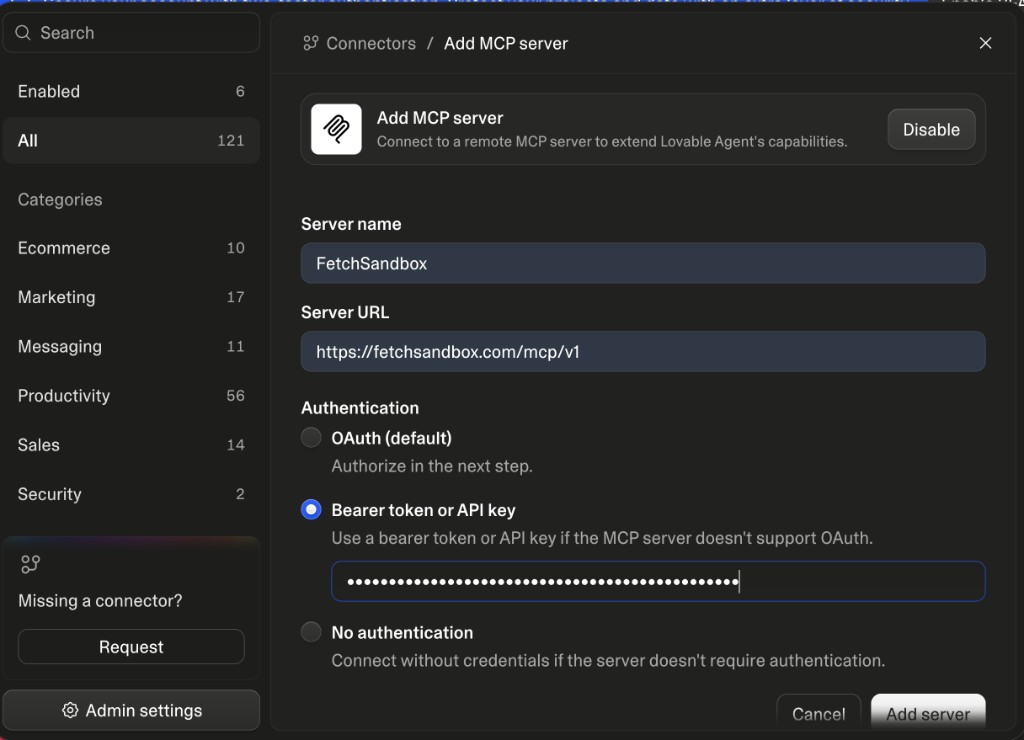The height and width of the screenshot is (740, 1024).
Task: Click the Productivity count "56"
Action: point(236,396)
